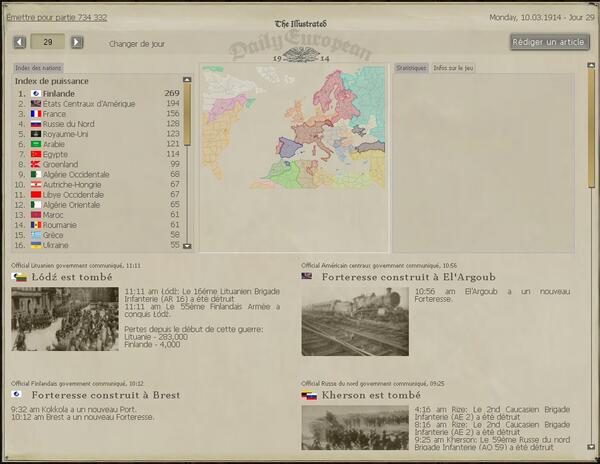Image resolution: width=600 pixels, height=464 pixels.
Task: Click the main newspaper scrollbar thumb
Action: coord(591,128)
